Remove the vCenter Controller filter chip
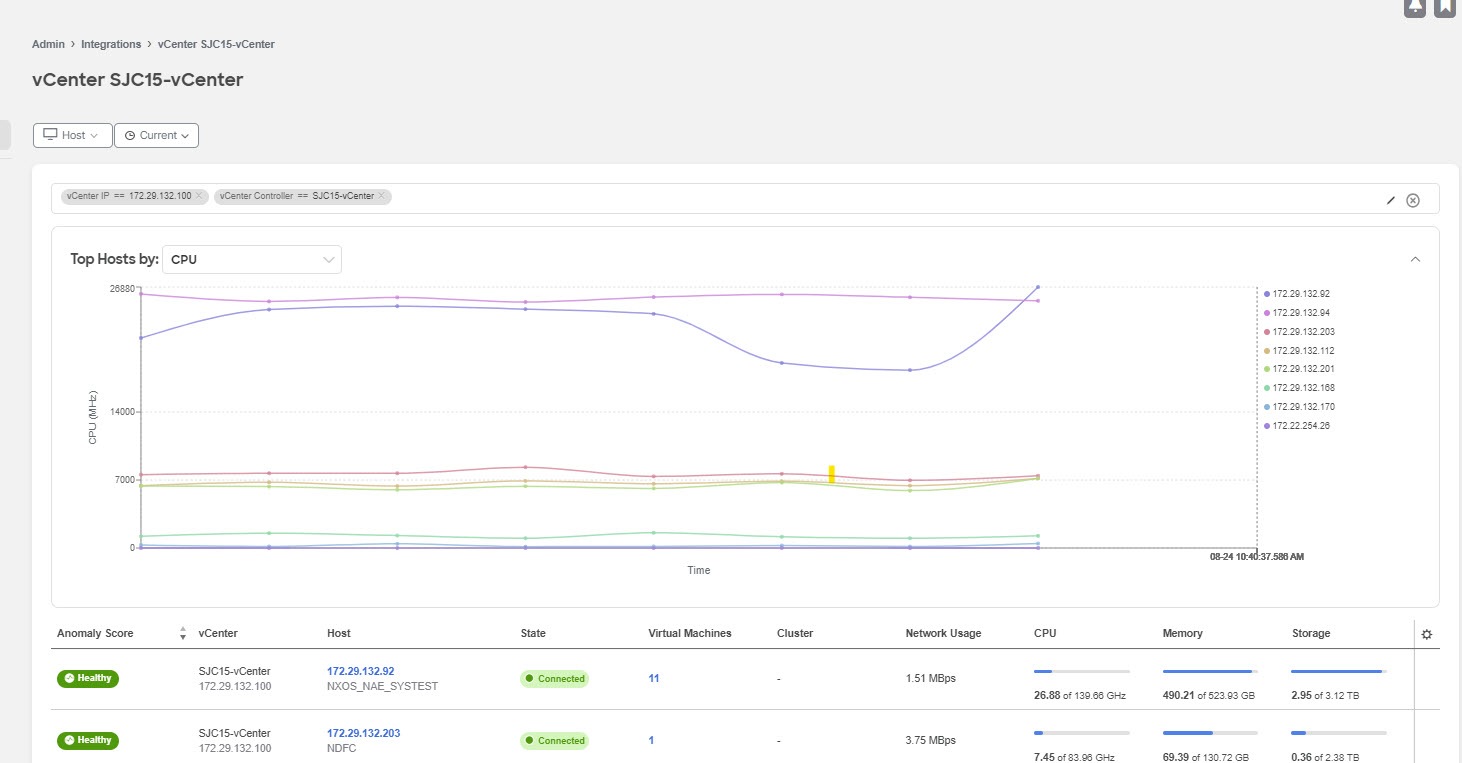The image size is (1462, 763). 380,196
